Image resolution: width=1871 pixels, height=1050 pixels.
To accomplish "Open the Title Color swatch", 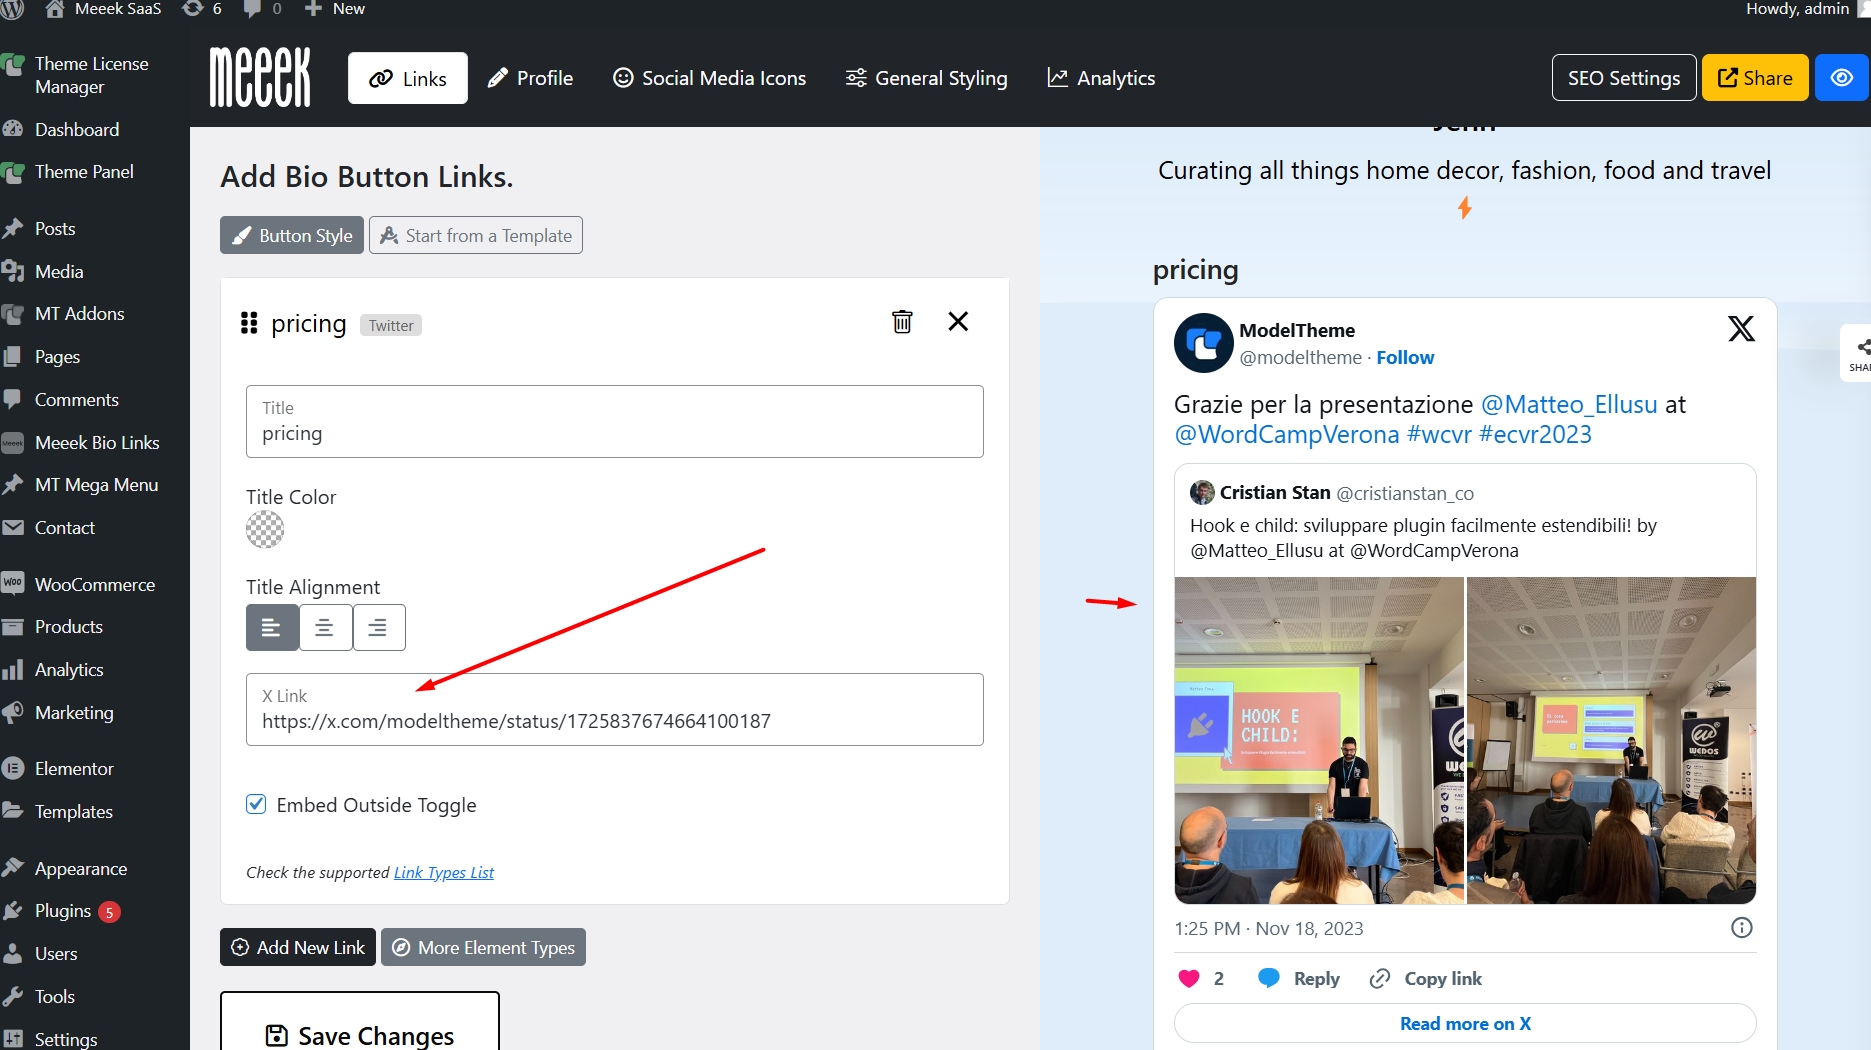I will click(265, 529).
